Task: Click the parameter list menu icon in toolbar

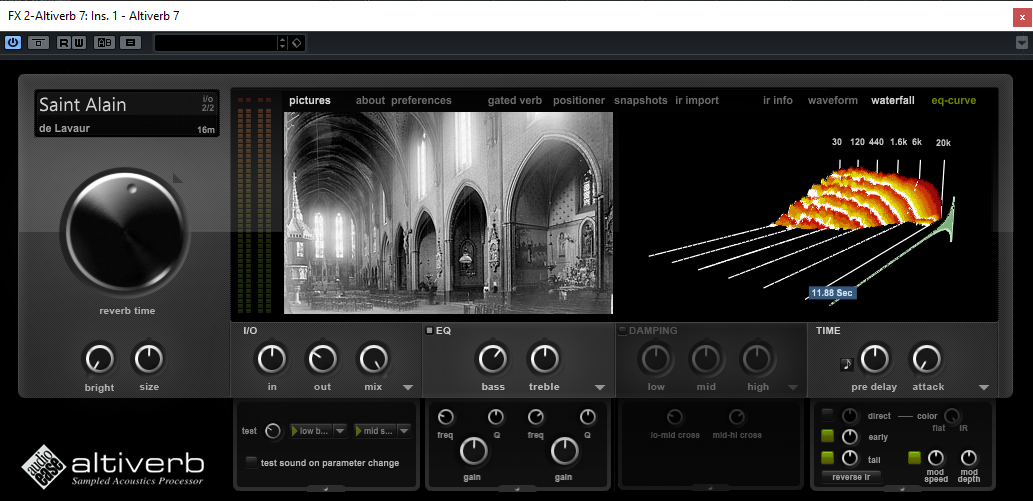Action: tap(130, 43)
